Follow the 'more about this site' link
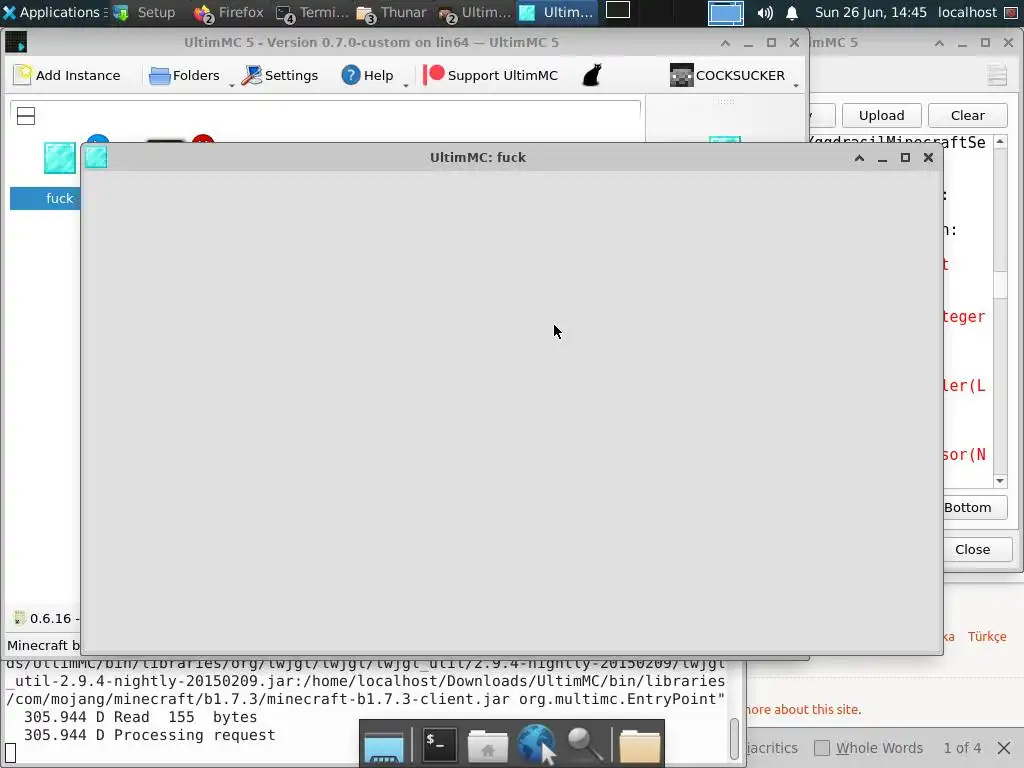 804,709
